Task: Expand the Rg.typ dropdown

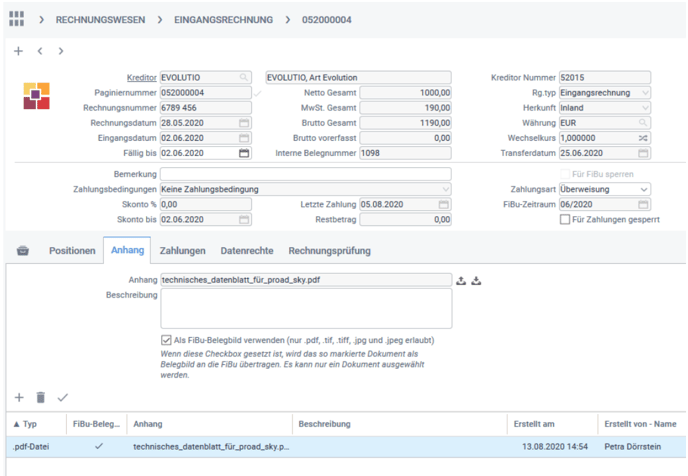Action: 644,93
